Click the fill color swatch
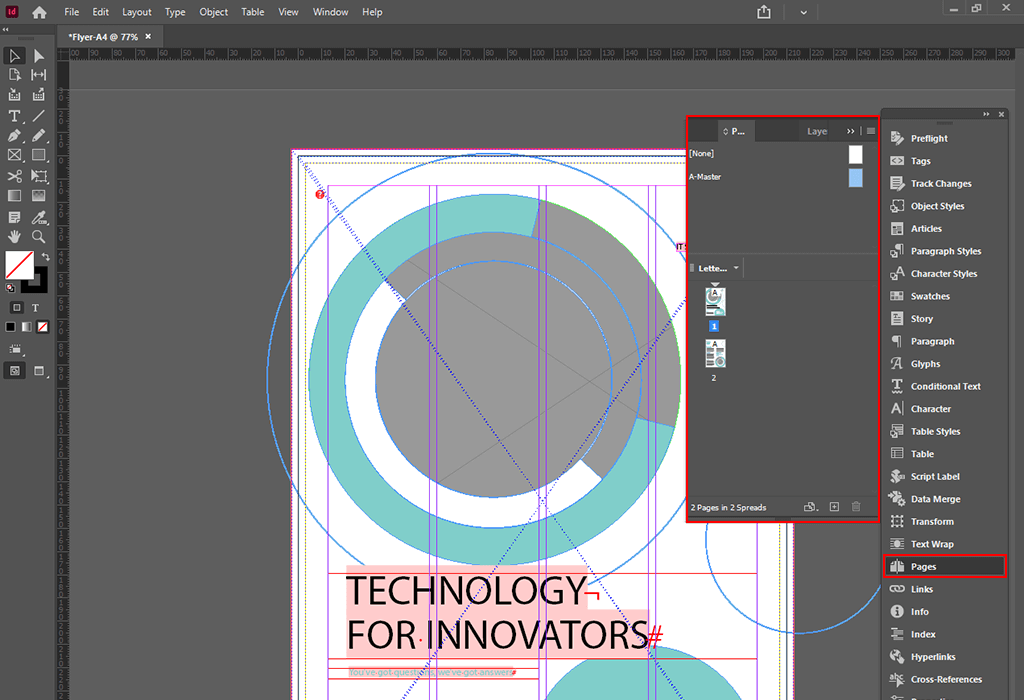The height and width of the screenshot is (700, 1024). tap(18, 265)
